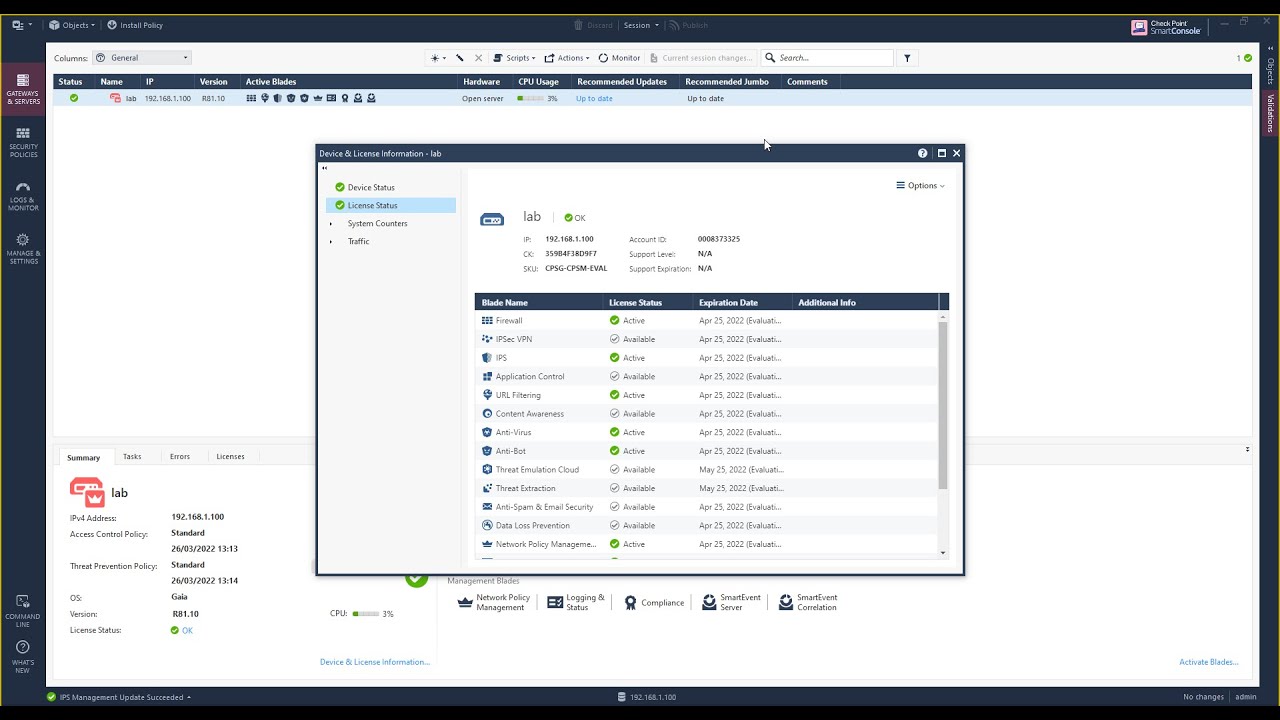Click the Monitor button

[619, 58]
